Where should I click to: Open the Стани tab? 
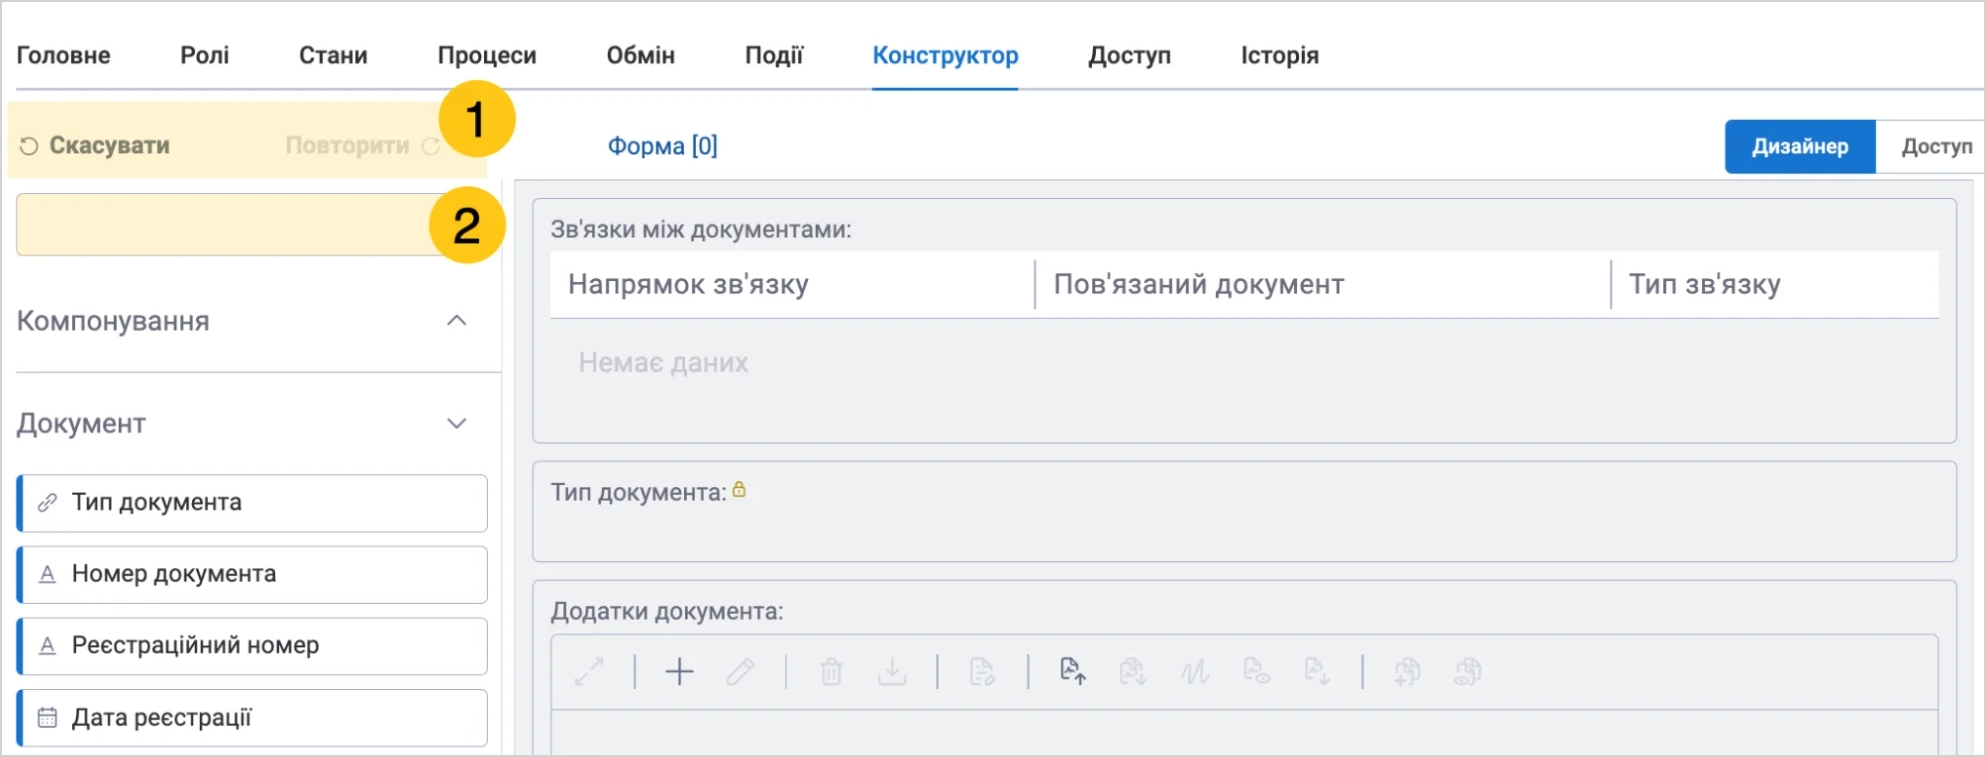(x=333, y=56)
